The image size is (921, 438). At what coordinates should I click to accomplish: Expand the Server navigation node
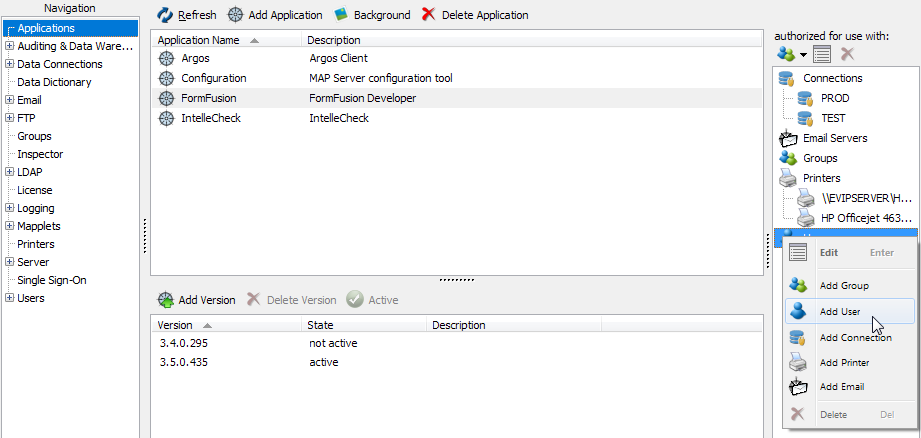(x=9, y=262)
